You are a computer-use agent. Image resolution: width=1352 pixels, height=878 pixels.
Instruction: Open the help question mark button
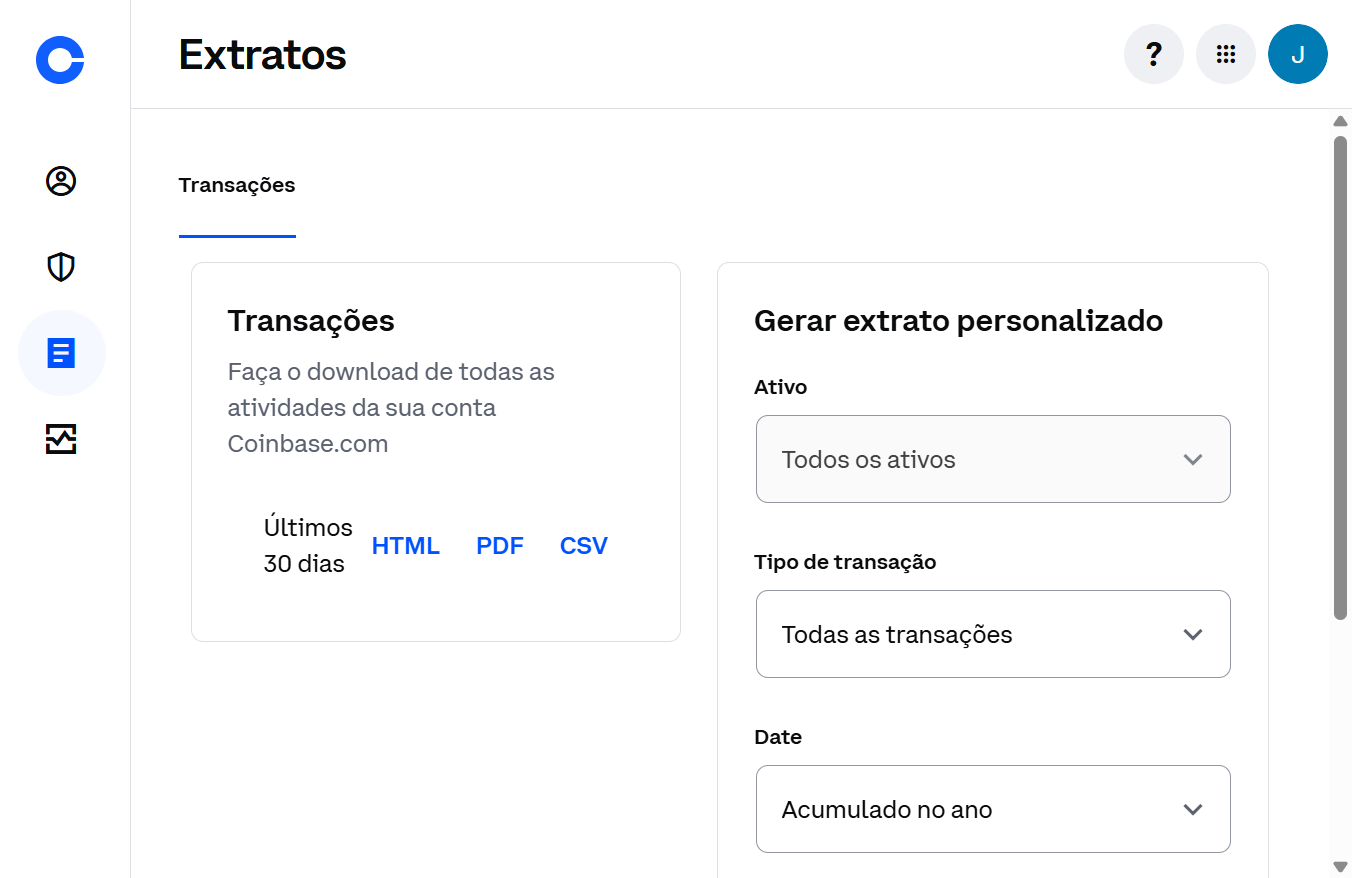tap(1154, 54)
